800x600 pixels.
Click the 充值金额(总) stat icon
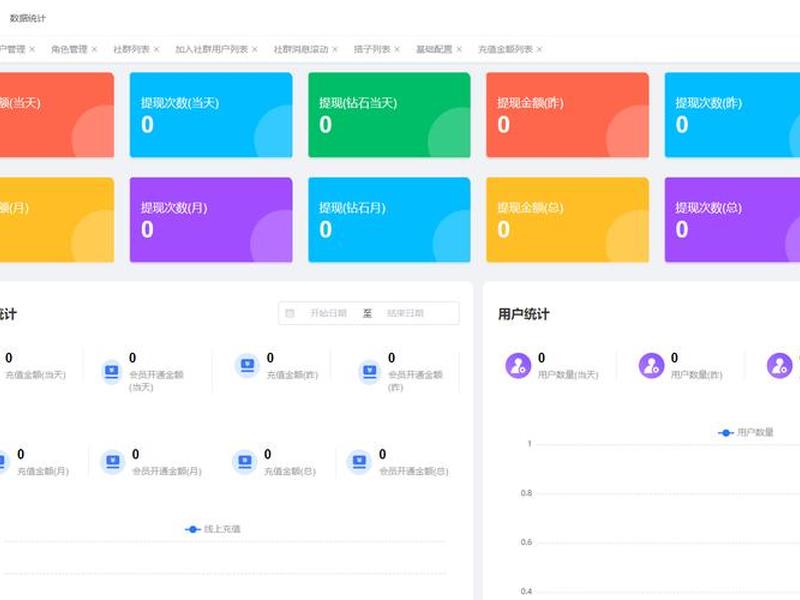point(244,462)
